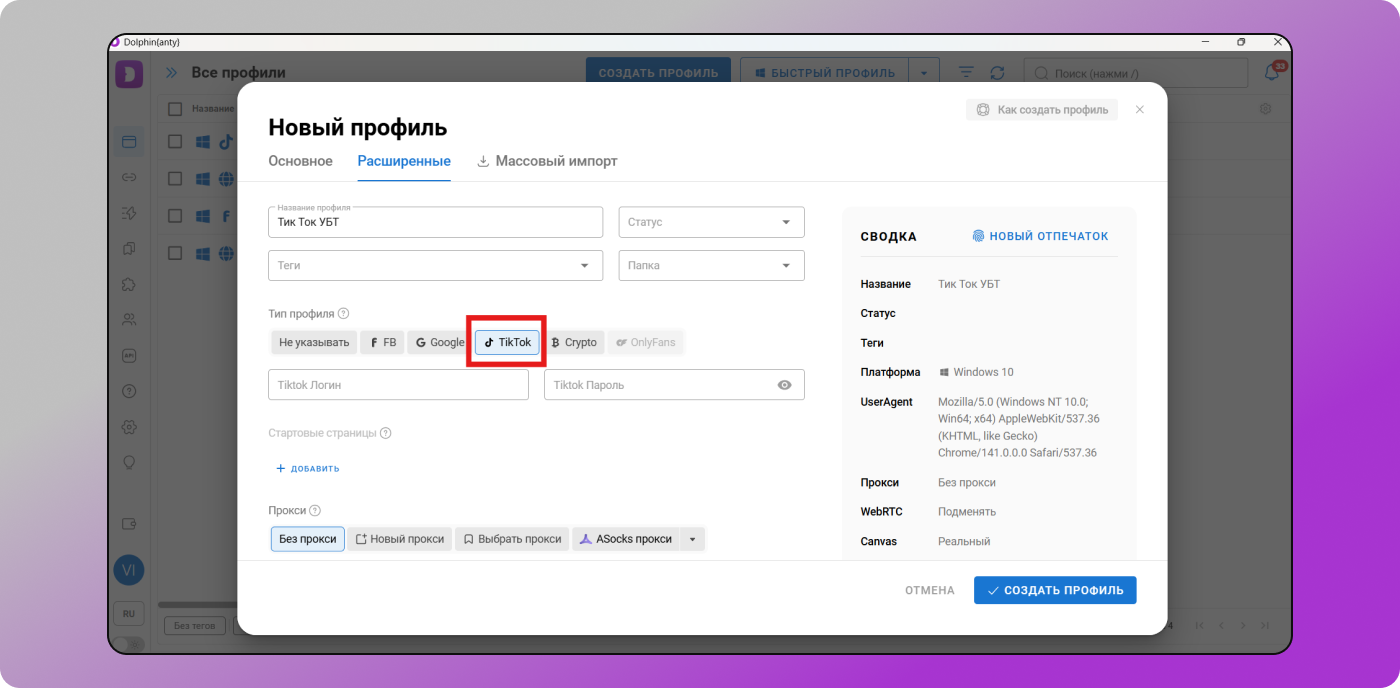Open the Теги dropdown
Screen dimensions: 1400x688
coord(435,265)
